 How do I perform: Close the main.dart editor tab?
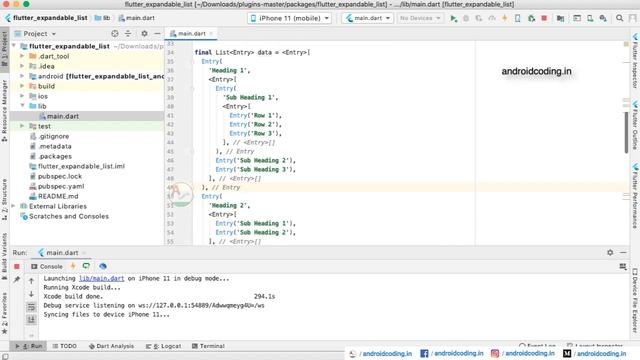point(211,33)
